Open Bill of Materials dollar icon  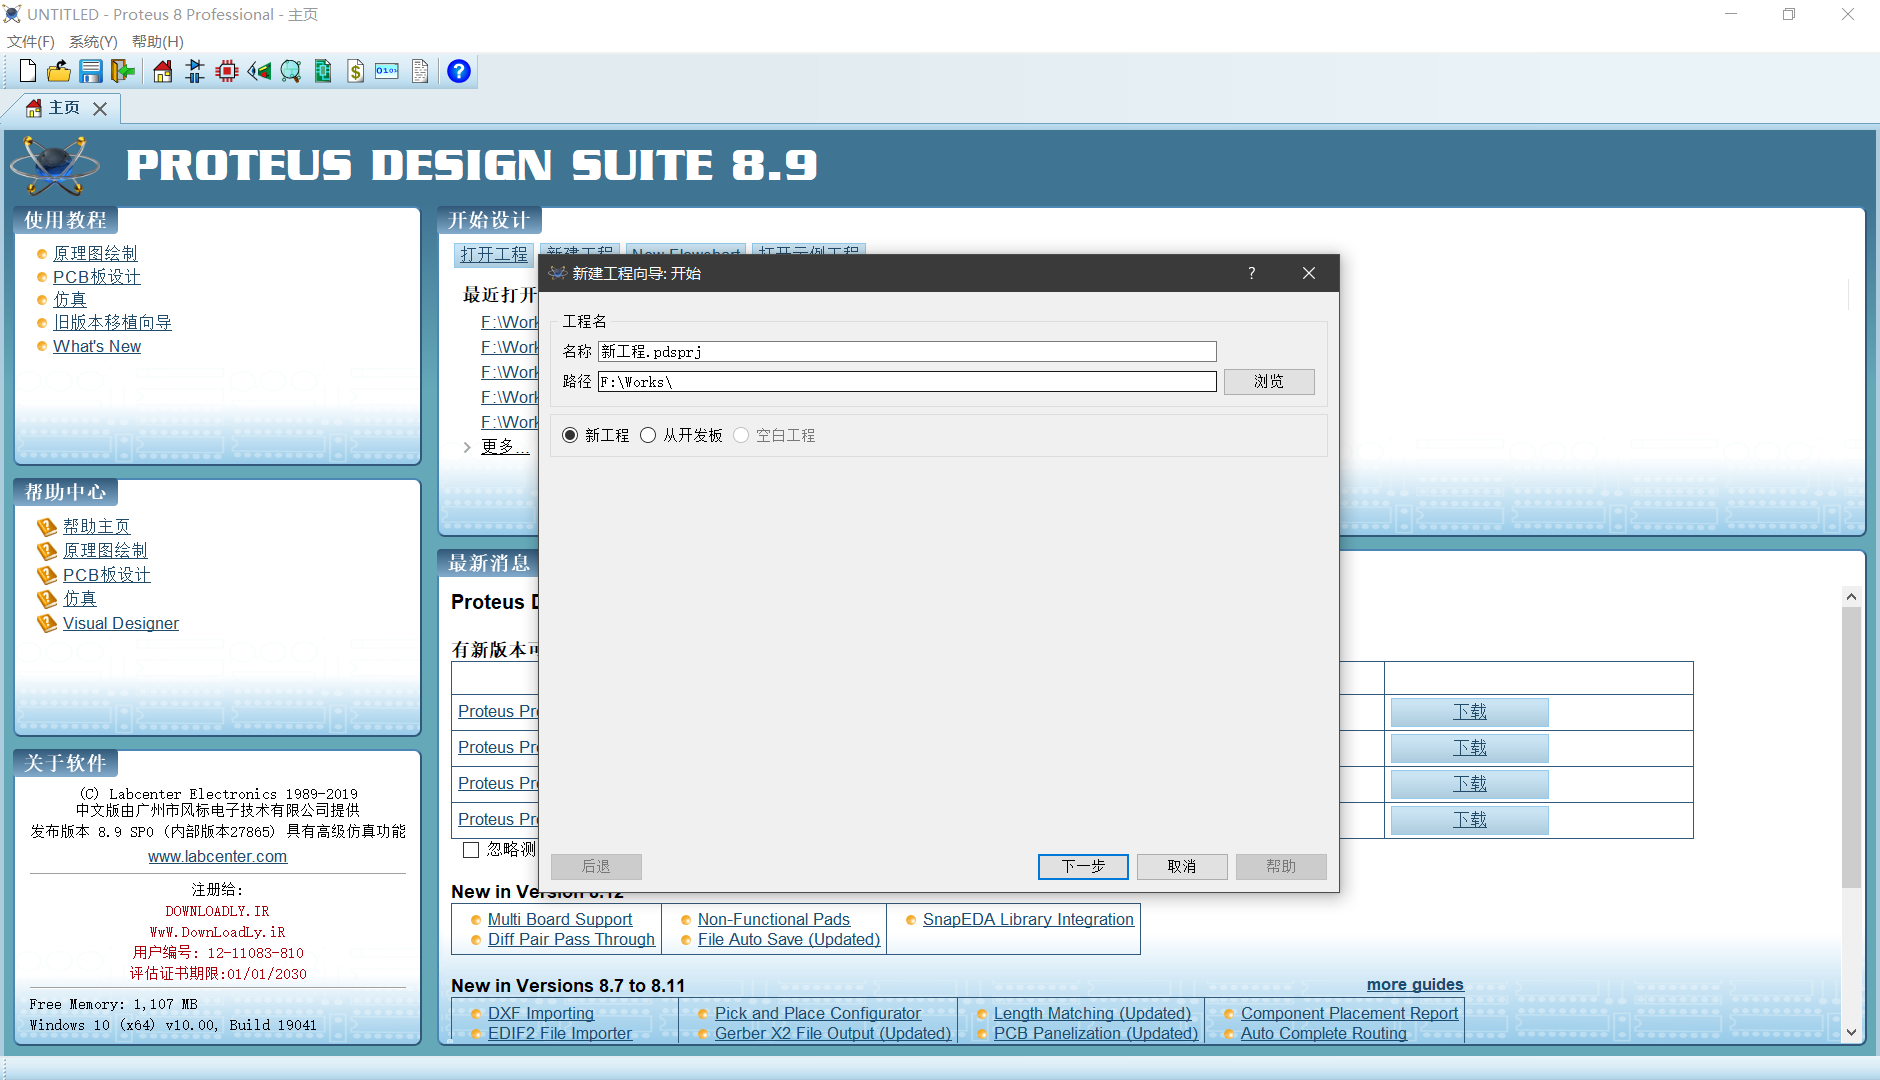pyautogui.click(x=356, y=71)
